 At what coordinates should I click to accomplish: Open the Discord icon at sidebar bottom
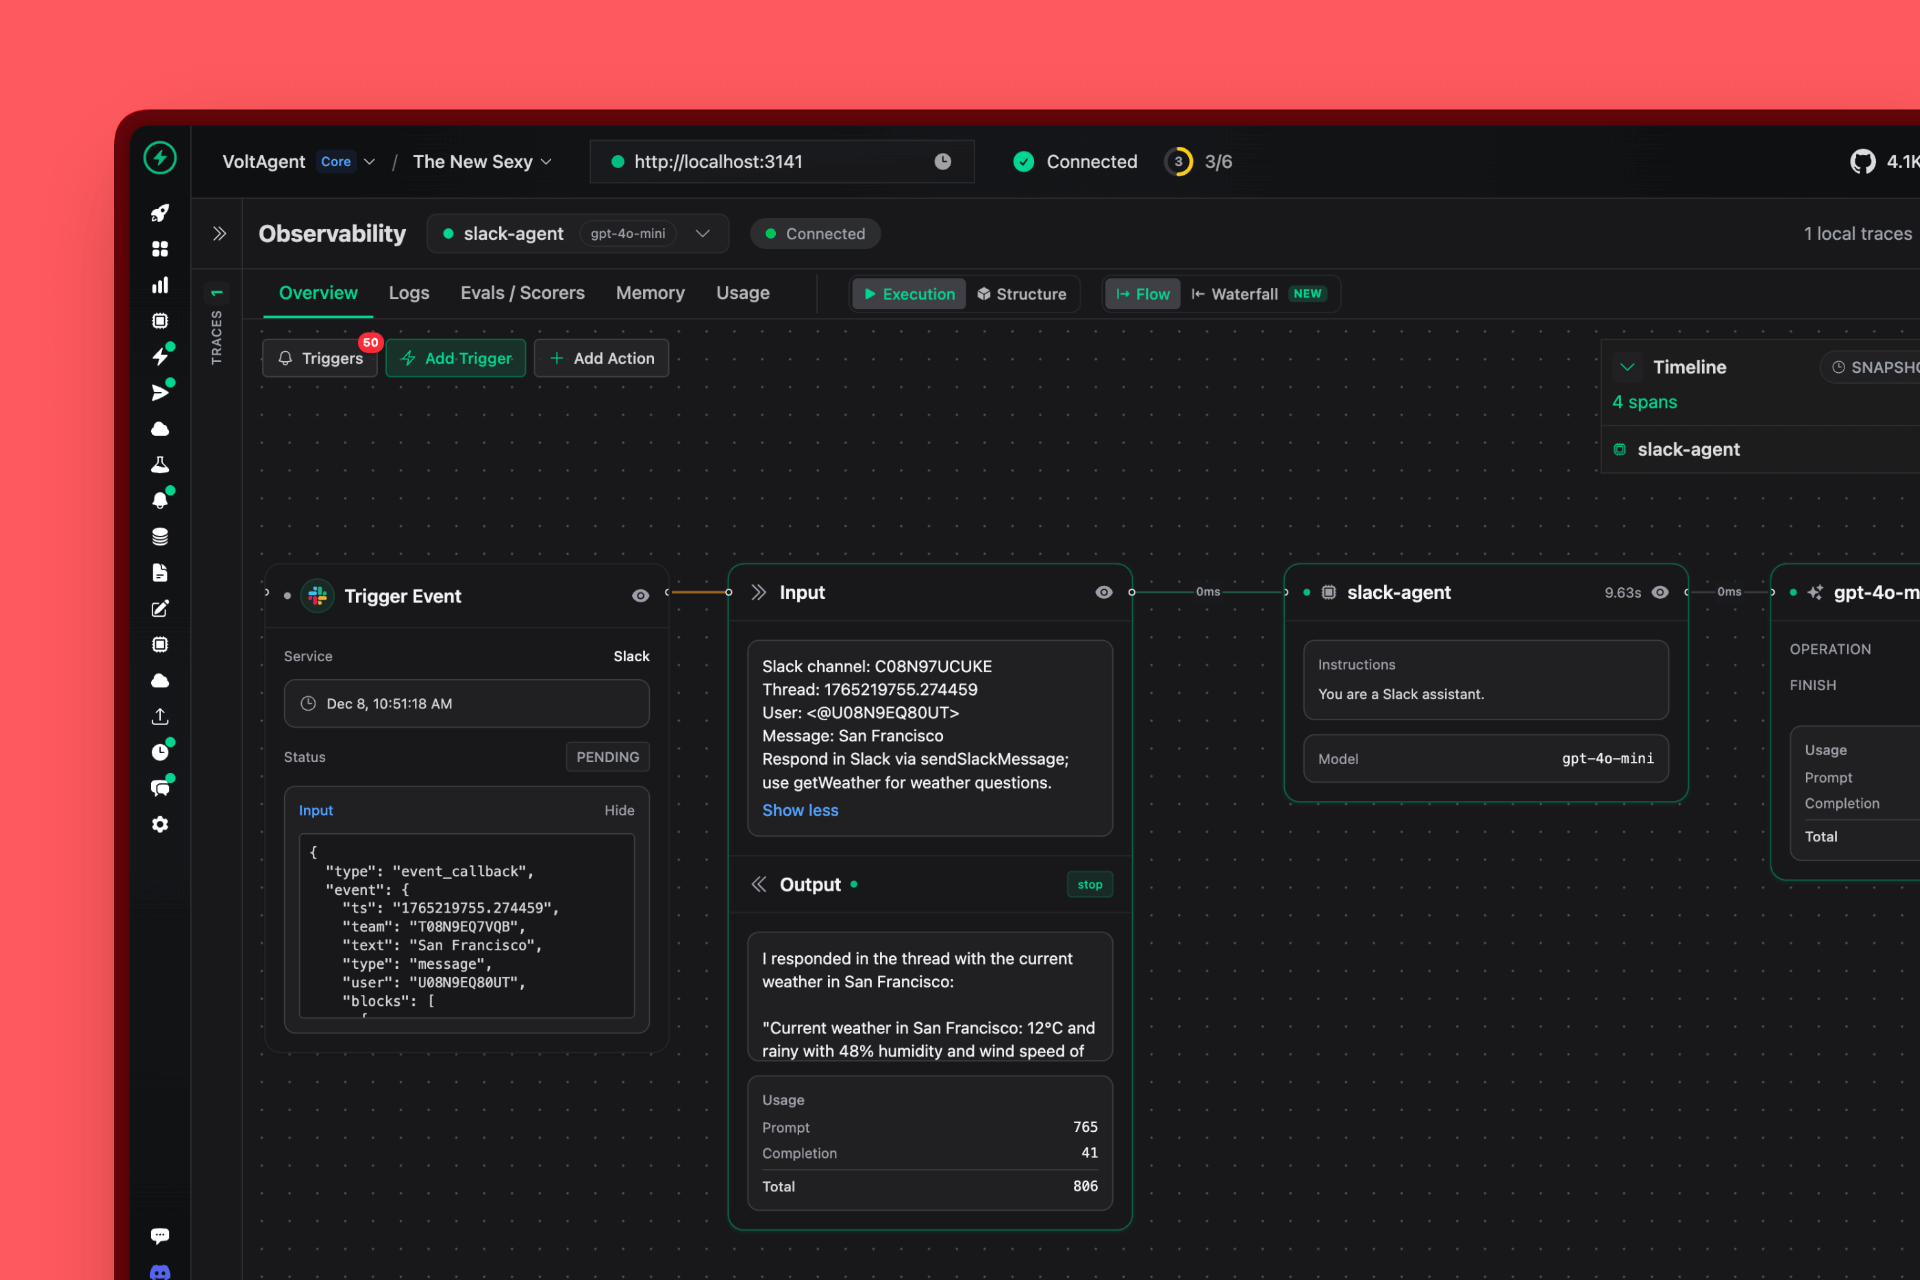coord(160,1272)
